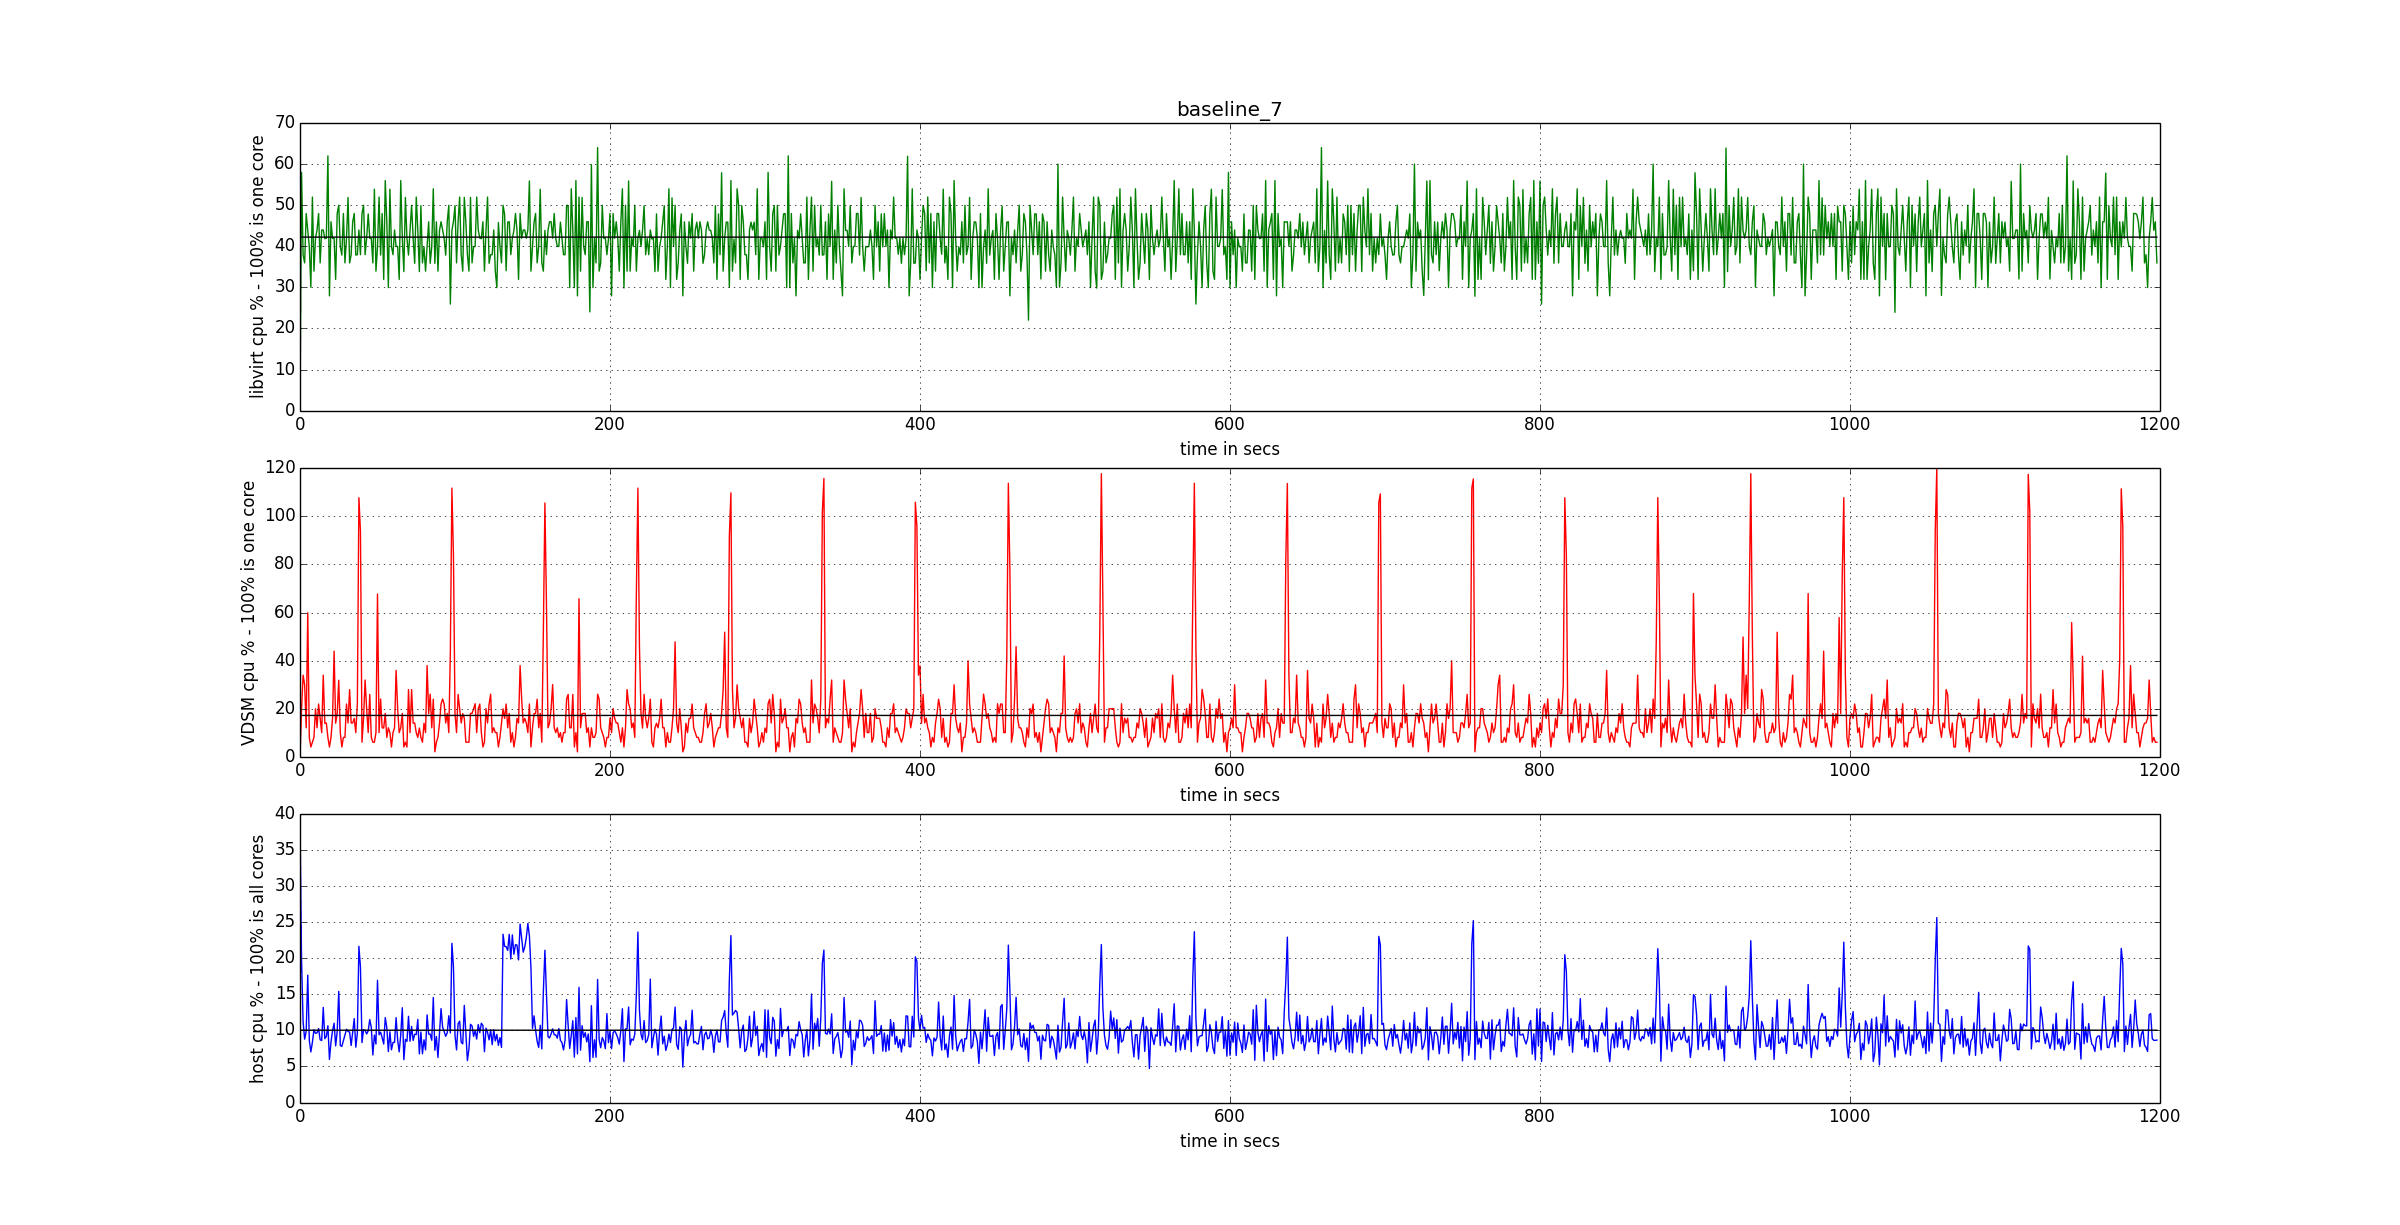Click the 25 tick on host cpu y-axis
This screenshot has height=1225, width=2400.
(x=285, y=921)
